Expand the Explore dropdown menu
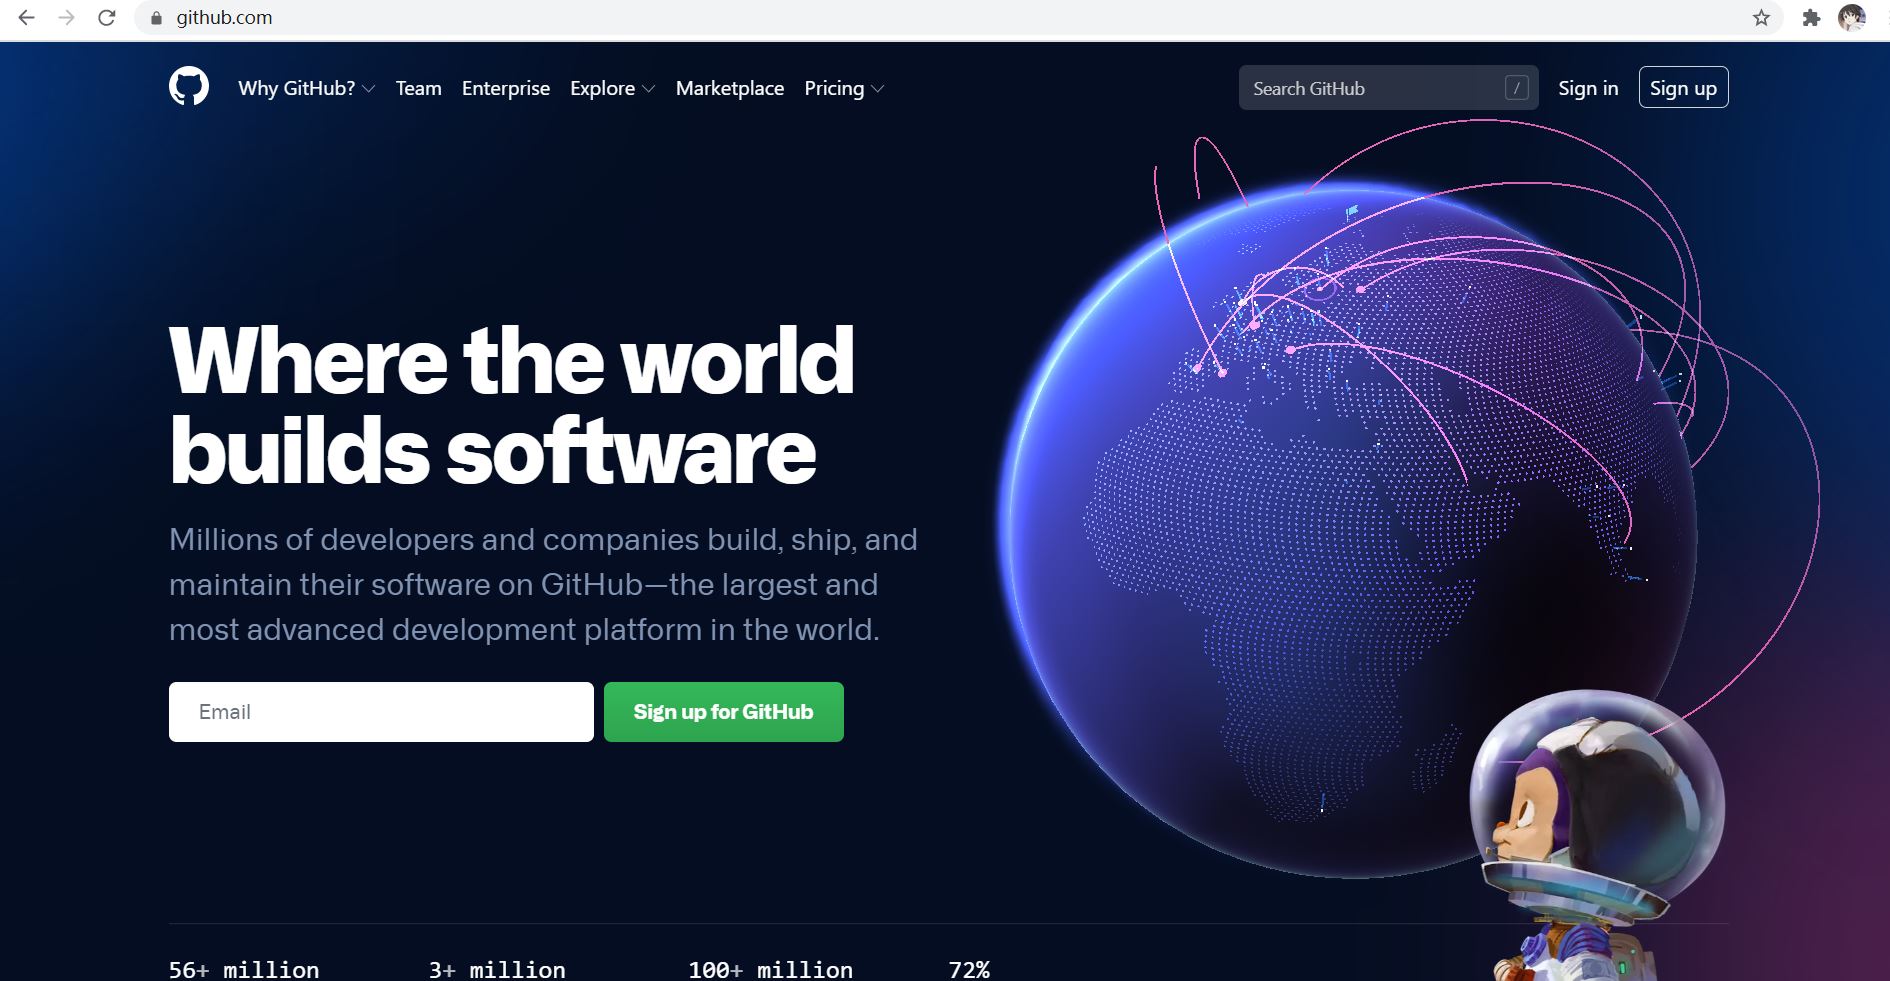Image resolution: width=1890 pixels, height=981 pixels. tap(612, 88)
